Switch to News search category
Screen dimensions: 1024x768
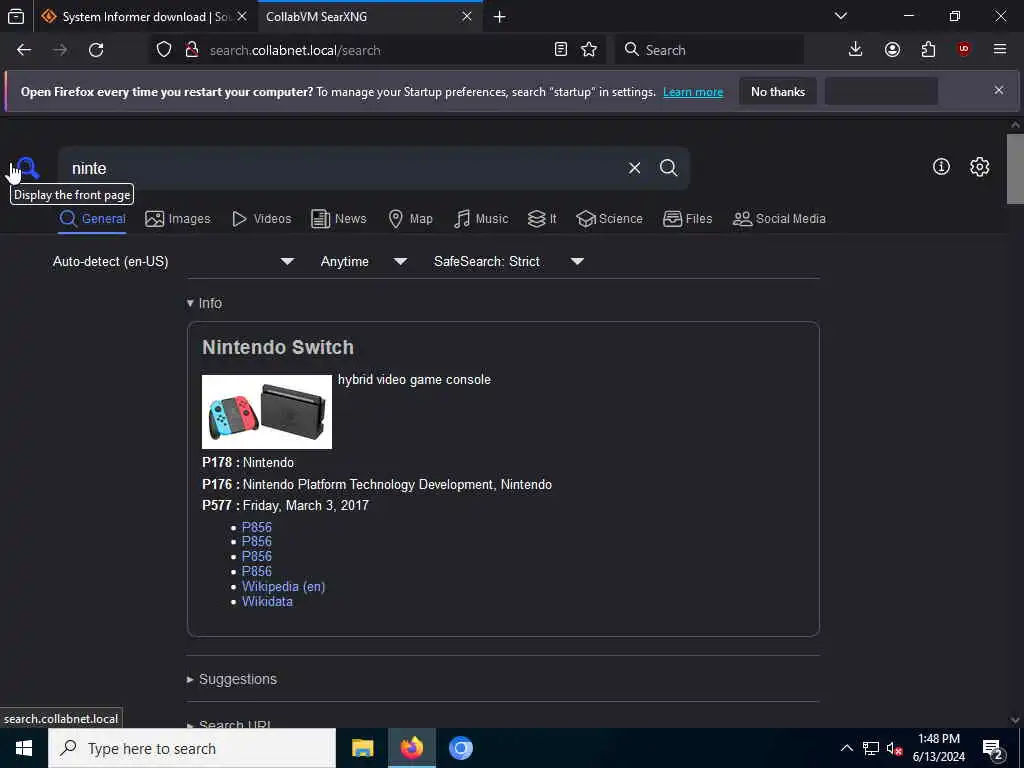[338, 219]
